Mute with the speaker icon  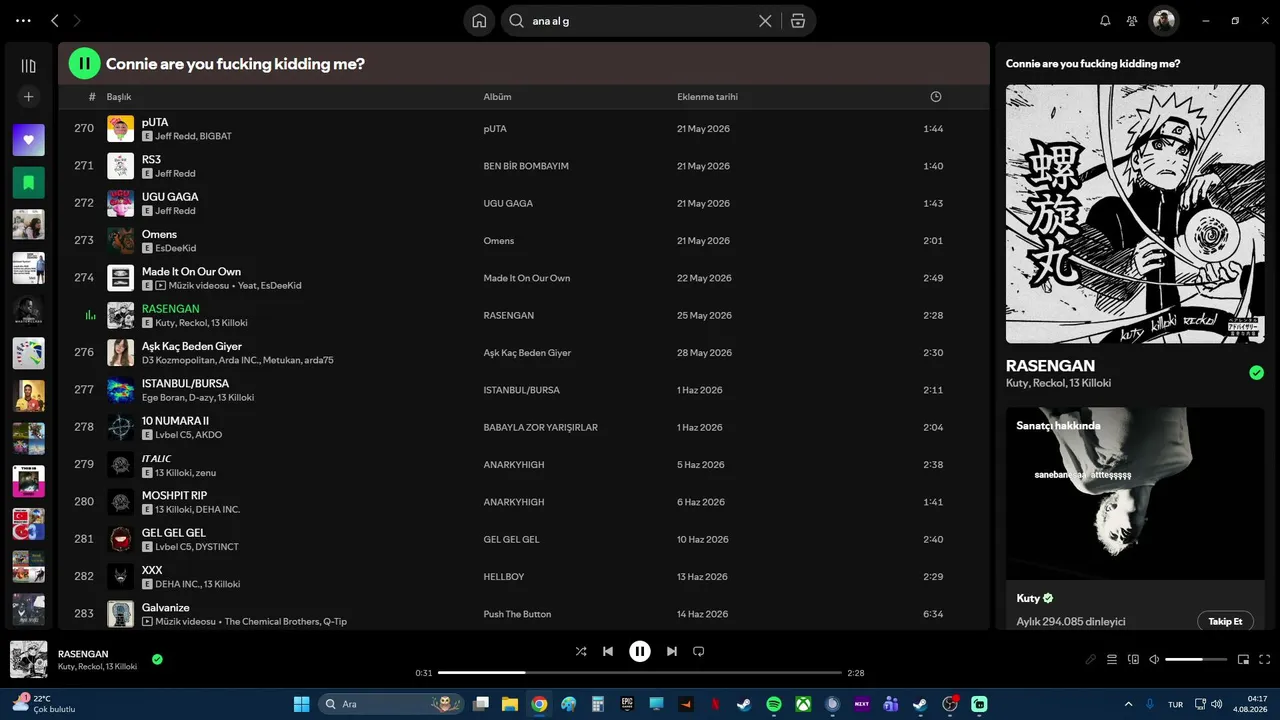coord(1154,659)
